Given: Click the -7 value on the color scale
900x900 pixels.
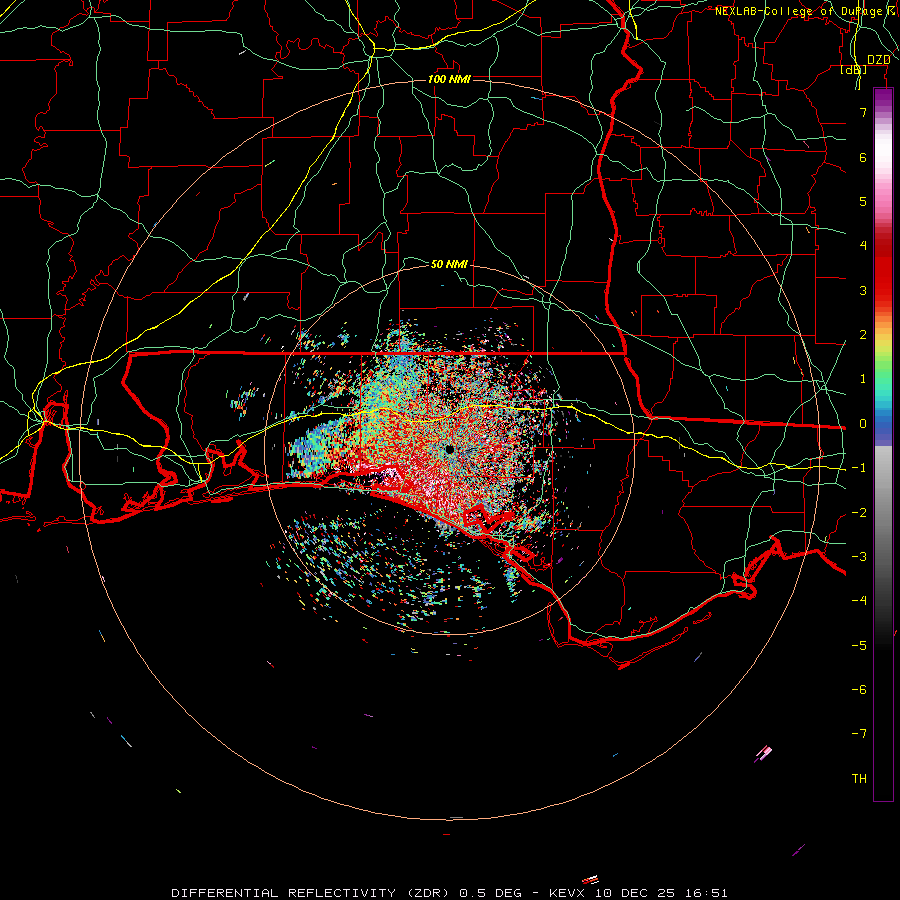Looking at the screenshot, I should [859, 734].
